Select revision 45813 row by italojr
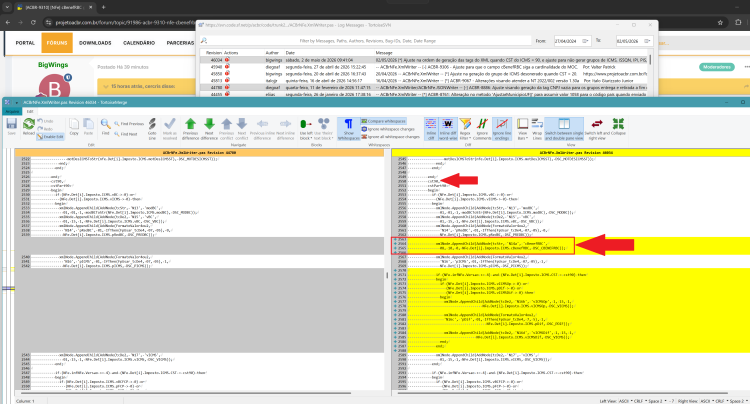The image size is (750, 404). click(x=423, y=81)
